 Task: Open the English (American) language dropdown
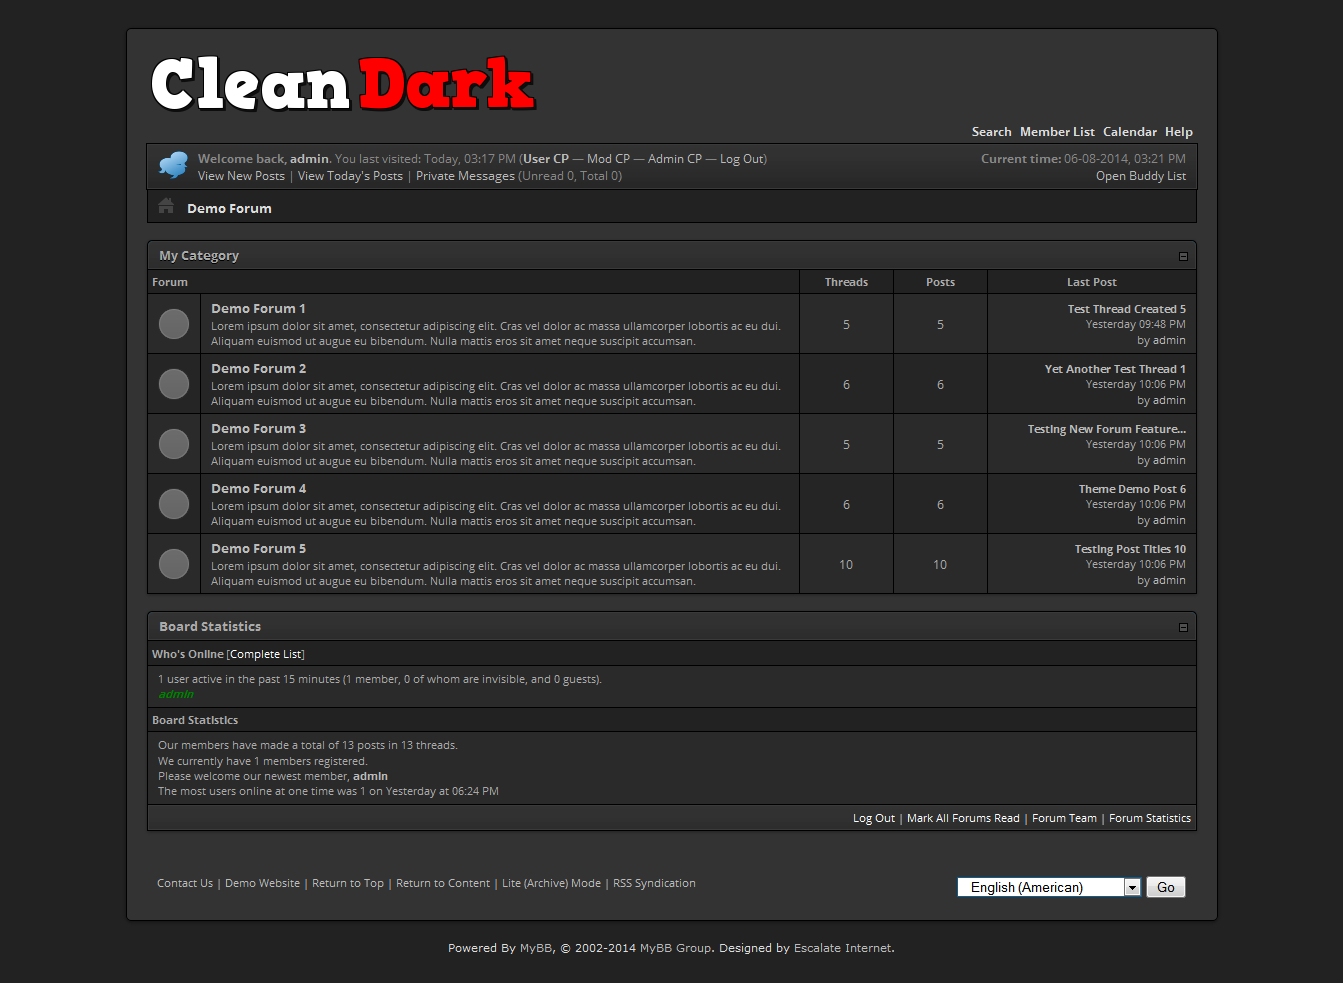[1048, 887]
